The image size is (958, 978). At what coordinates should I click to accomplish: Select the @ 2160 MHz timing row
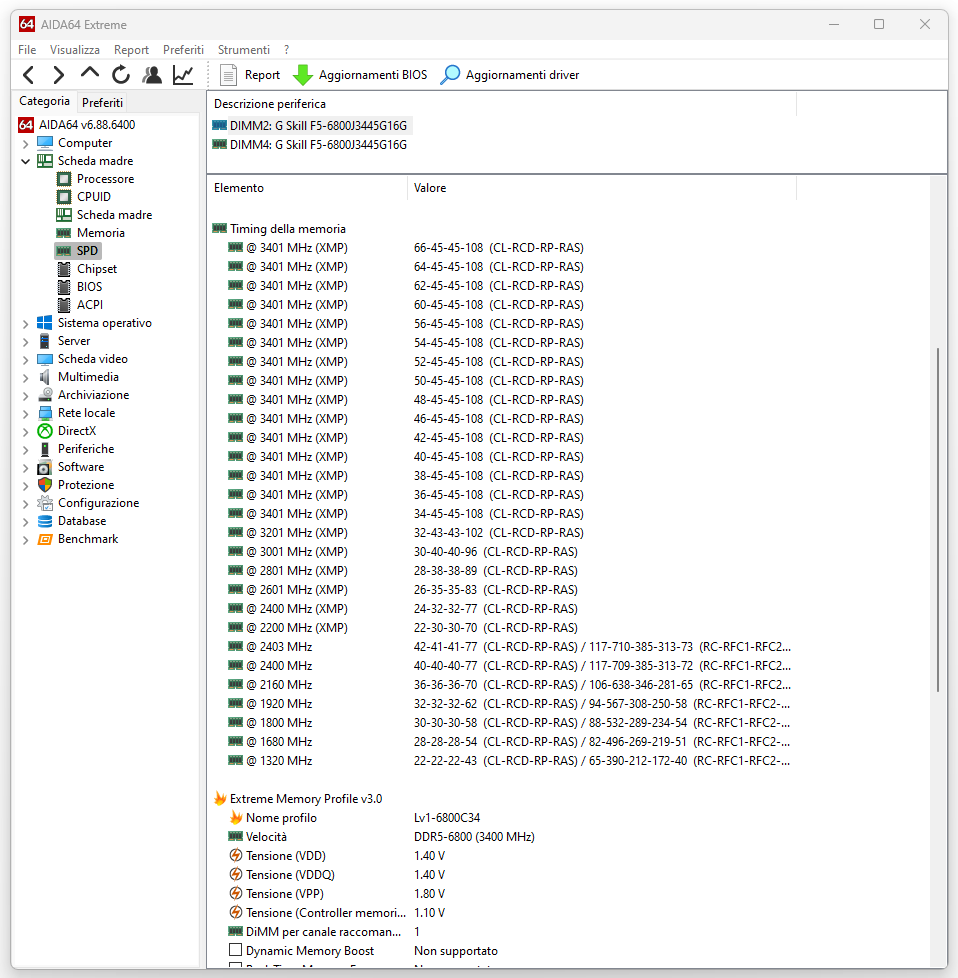coord(501,685)
